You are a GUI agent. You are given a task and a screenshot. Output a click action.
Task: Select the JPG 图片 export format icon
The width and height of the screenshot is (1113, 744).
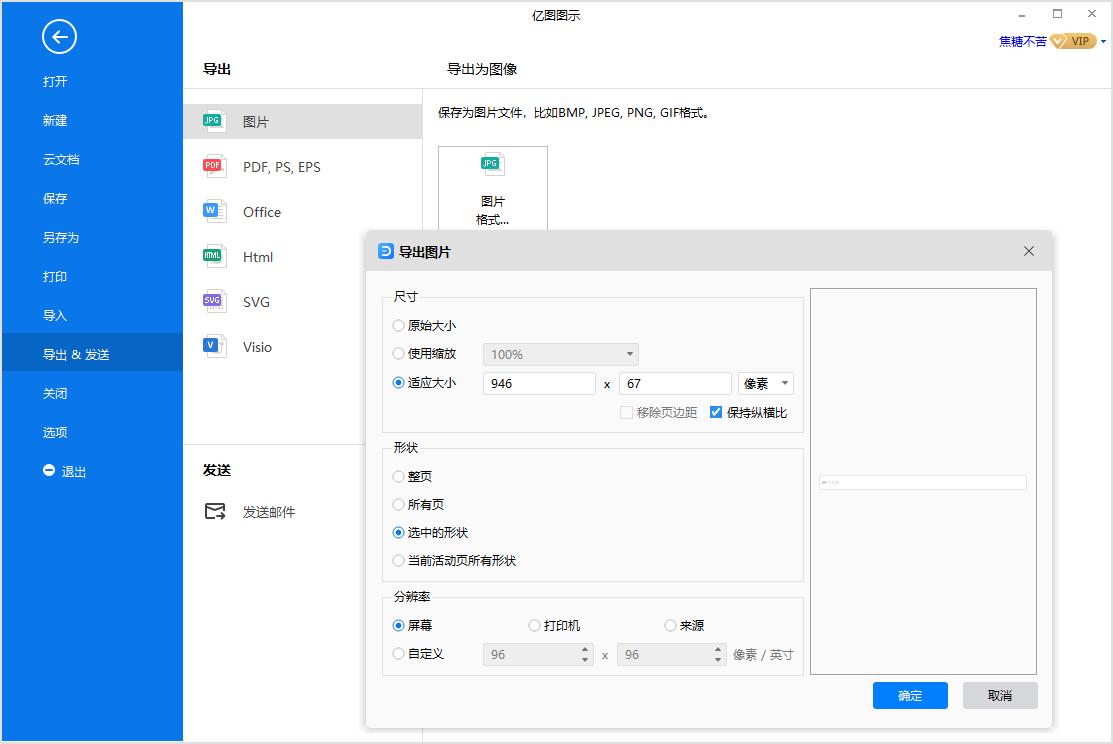212,119
